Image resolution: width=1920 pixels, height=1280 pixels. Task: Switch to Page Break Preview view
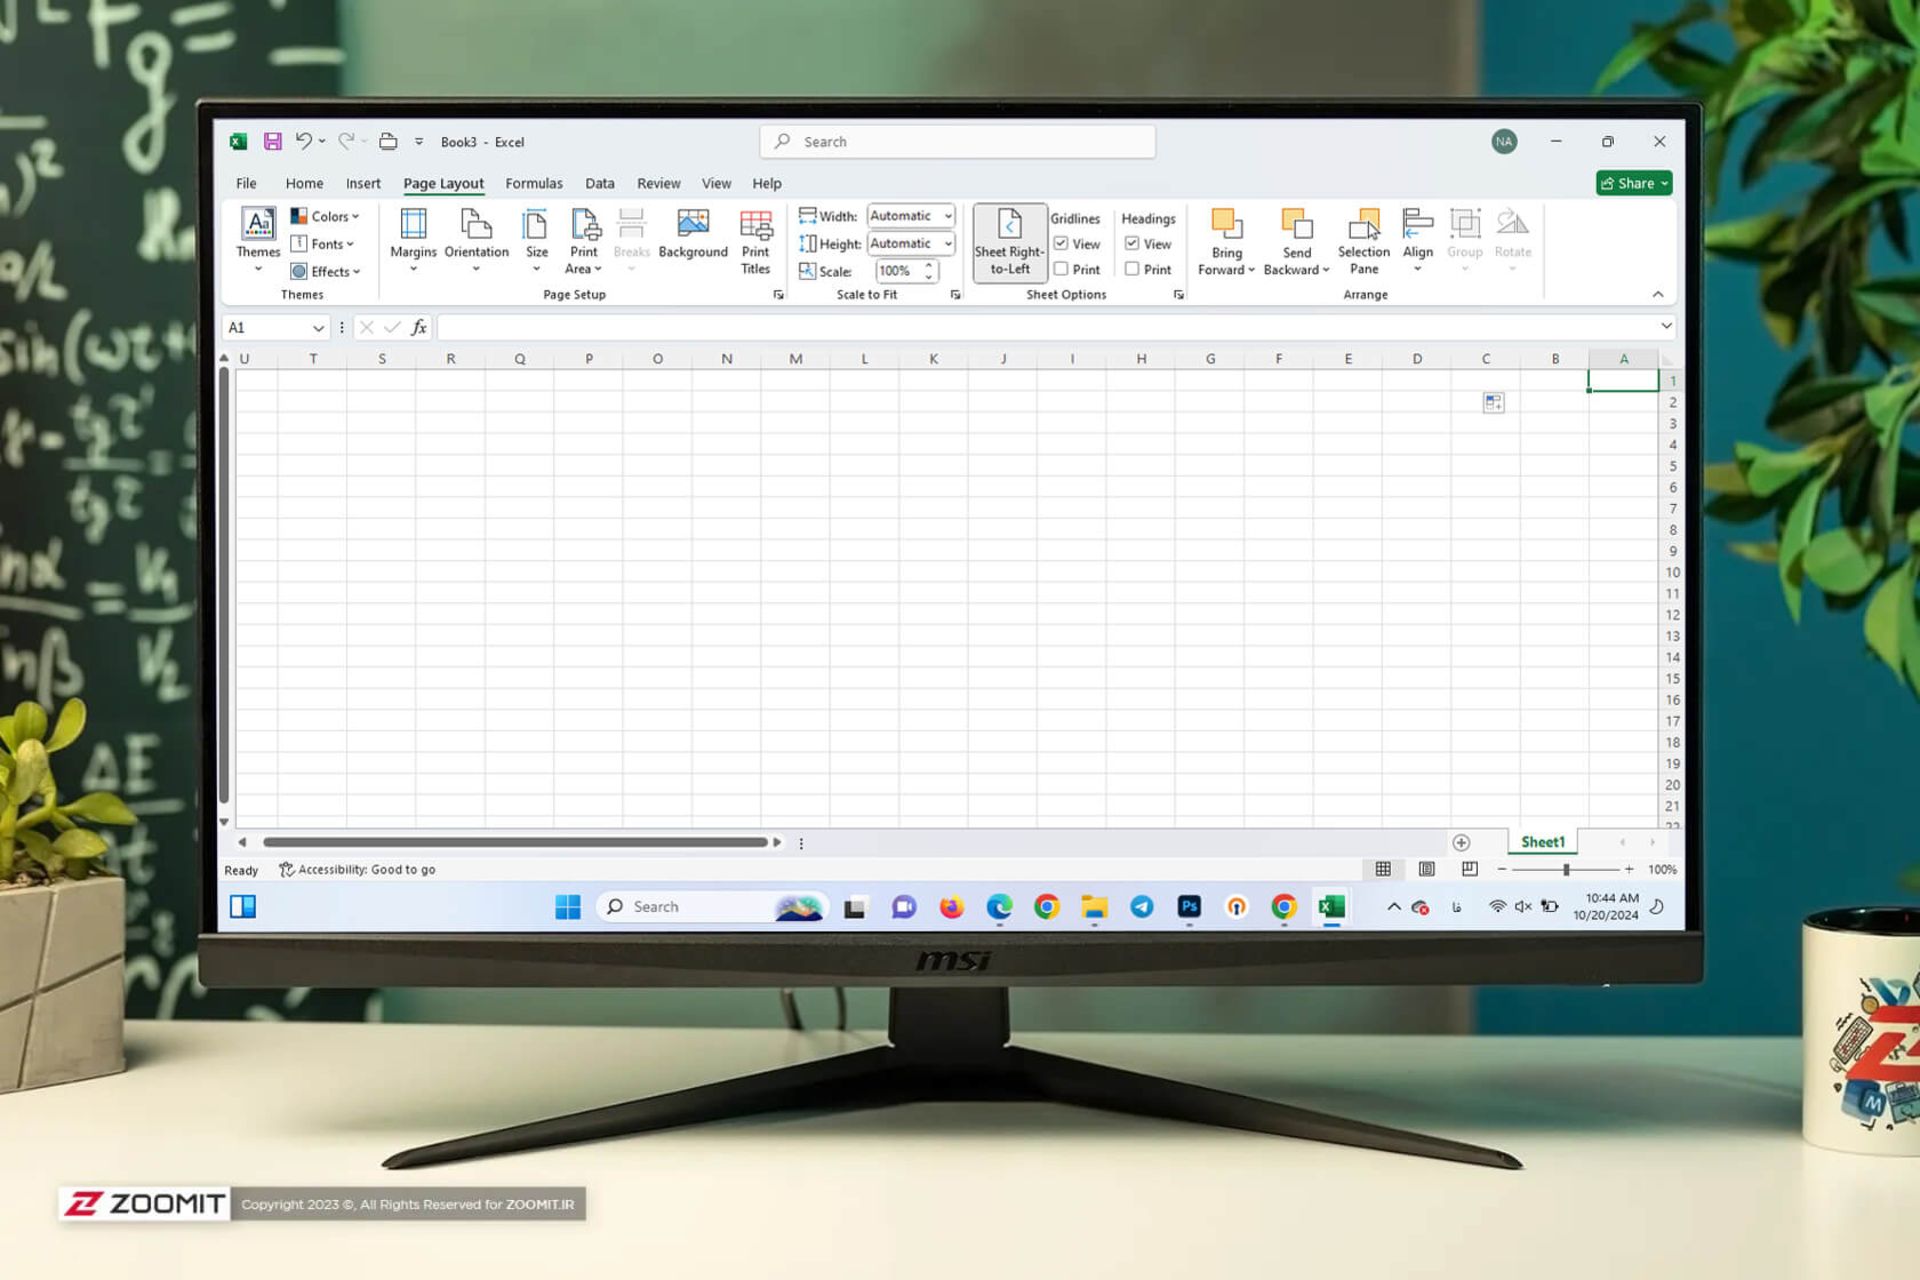(x=1469, y=869)
